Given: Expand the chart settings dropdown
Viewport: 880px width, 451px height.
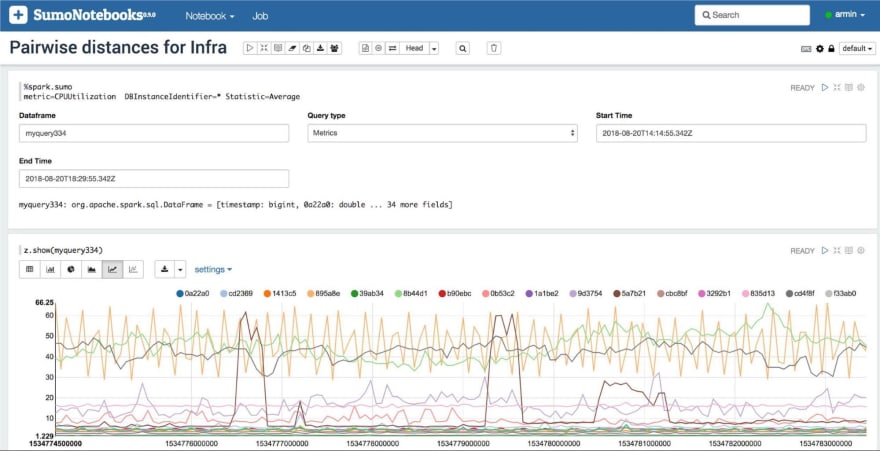Looking at the screenshot, I should pyautogui.click(x=213, y=270).
